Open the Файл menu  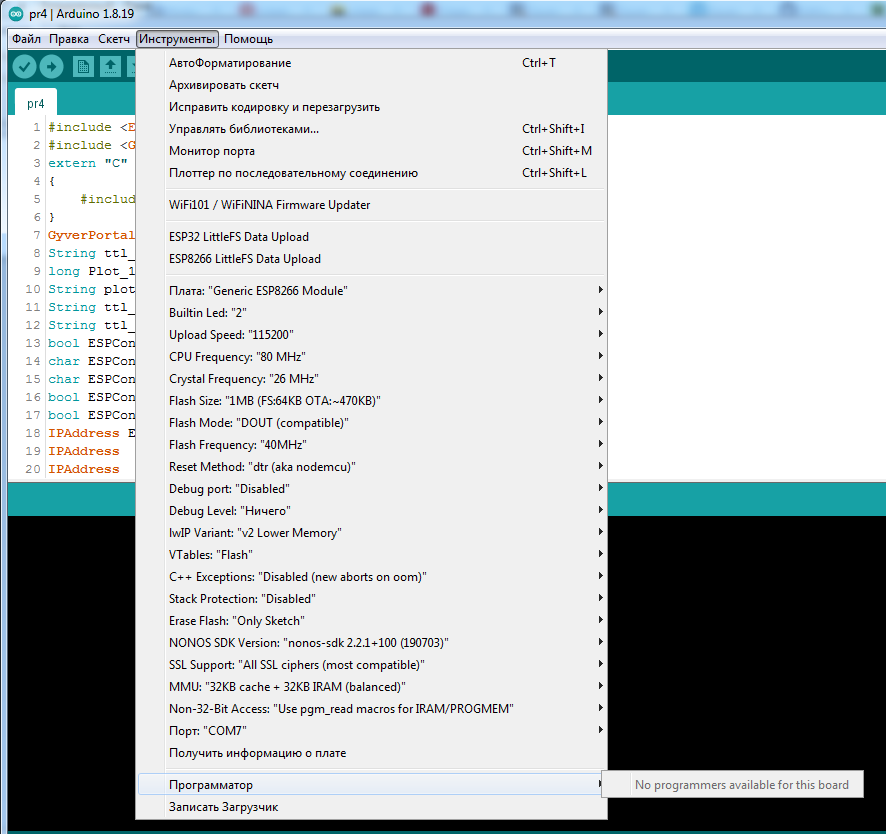click(x=27, y=39)
